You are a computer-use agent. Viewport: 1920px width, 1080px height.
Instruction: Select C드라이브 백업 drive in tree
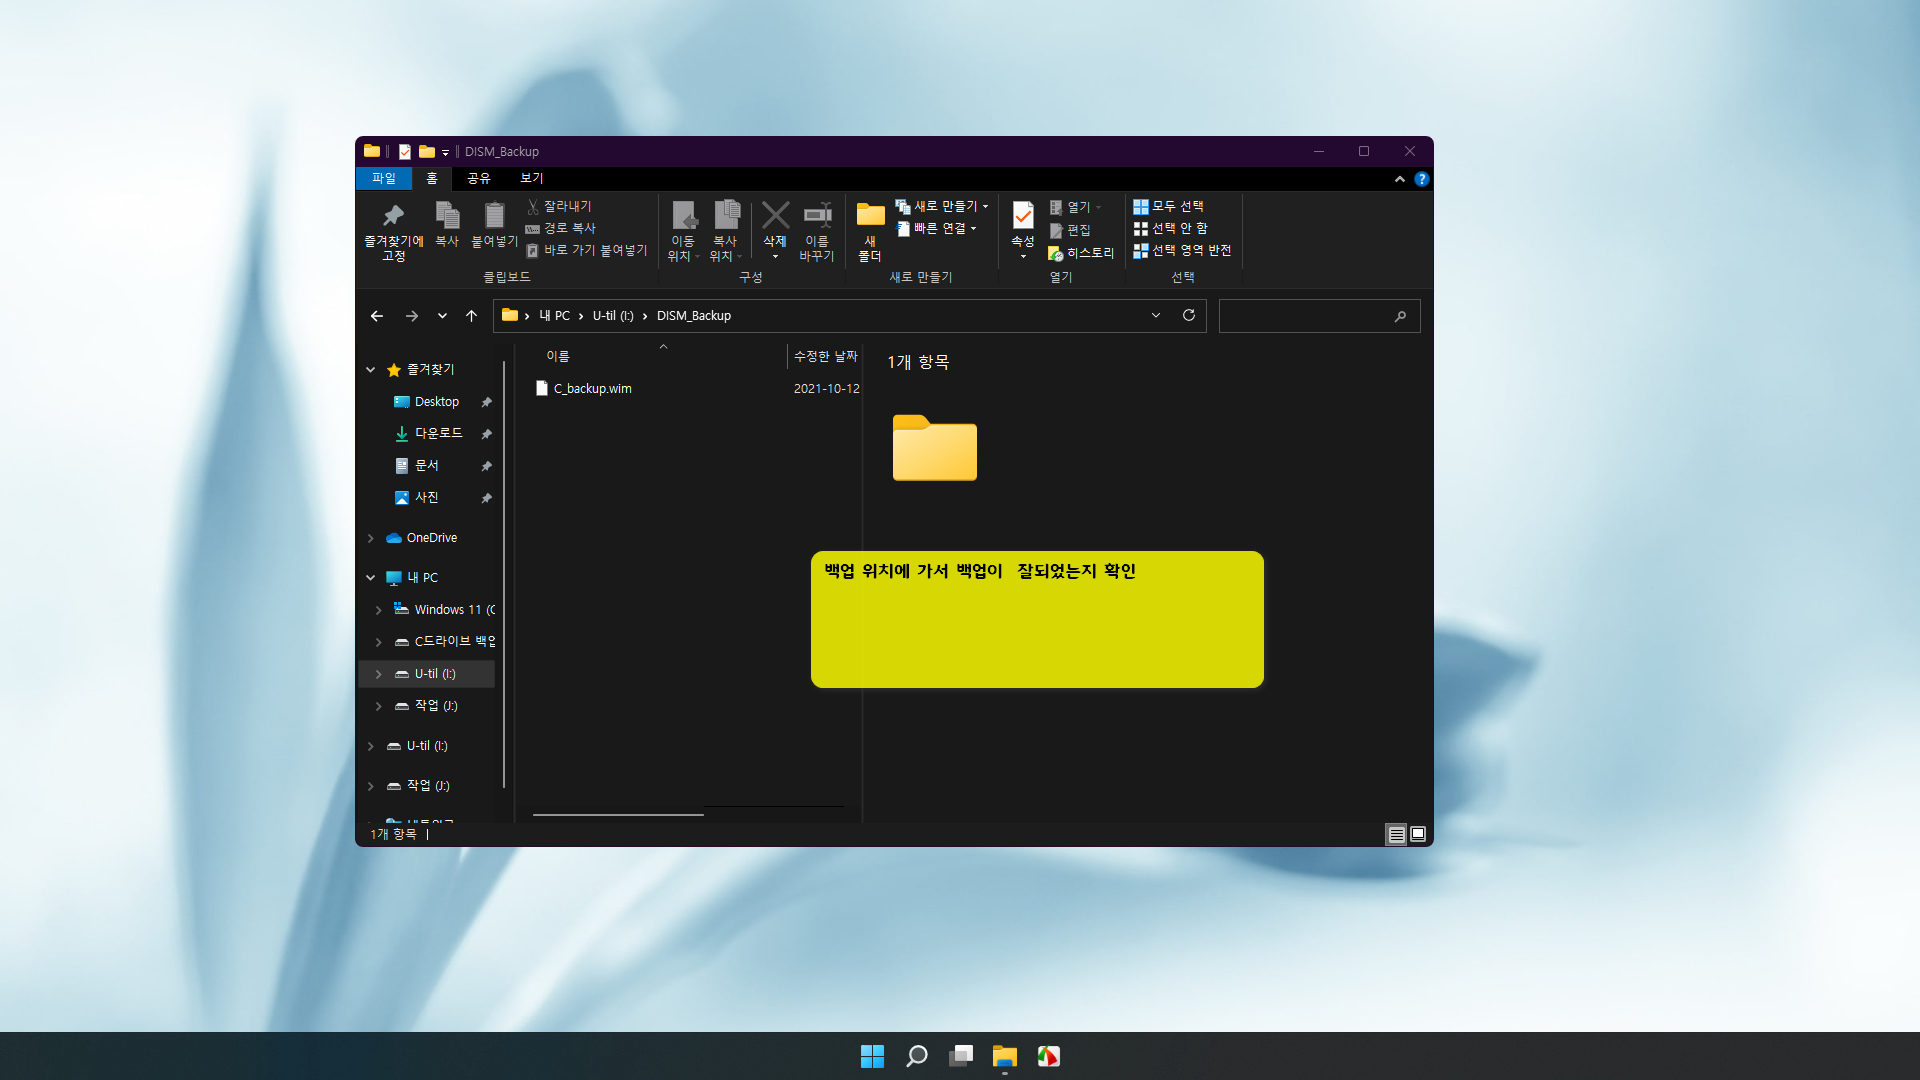(x=454, y=641)
